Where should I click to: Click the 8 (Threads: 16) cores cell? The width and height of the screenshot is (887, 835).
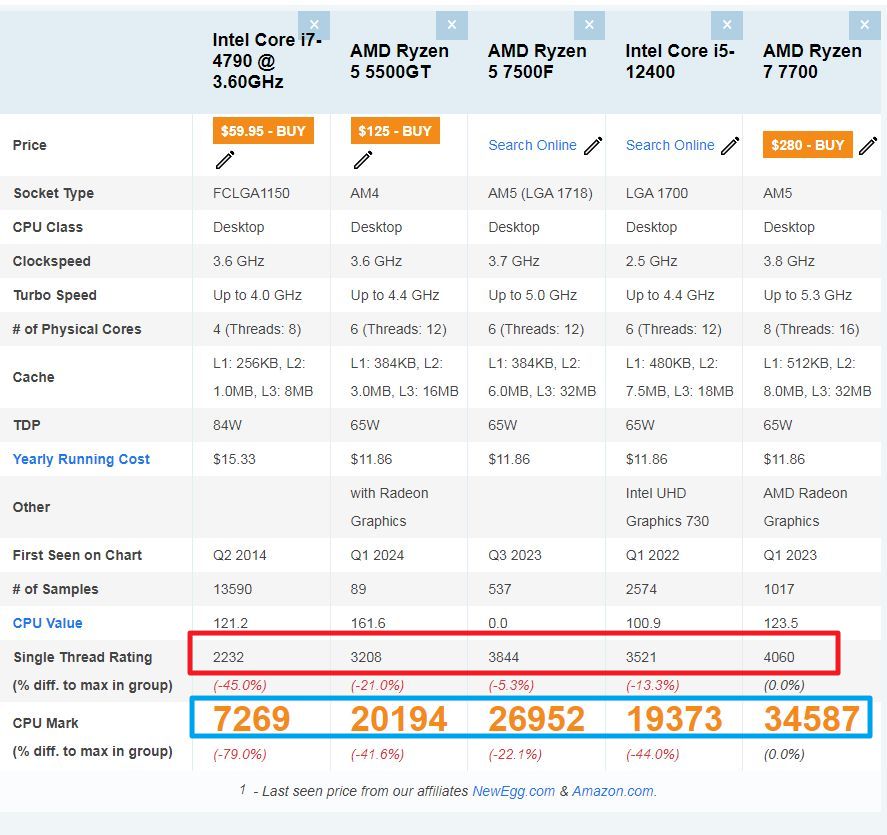(811, 329)
